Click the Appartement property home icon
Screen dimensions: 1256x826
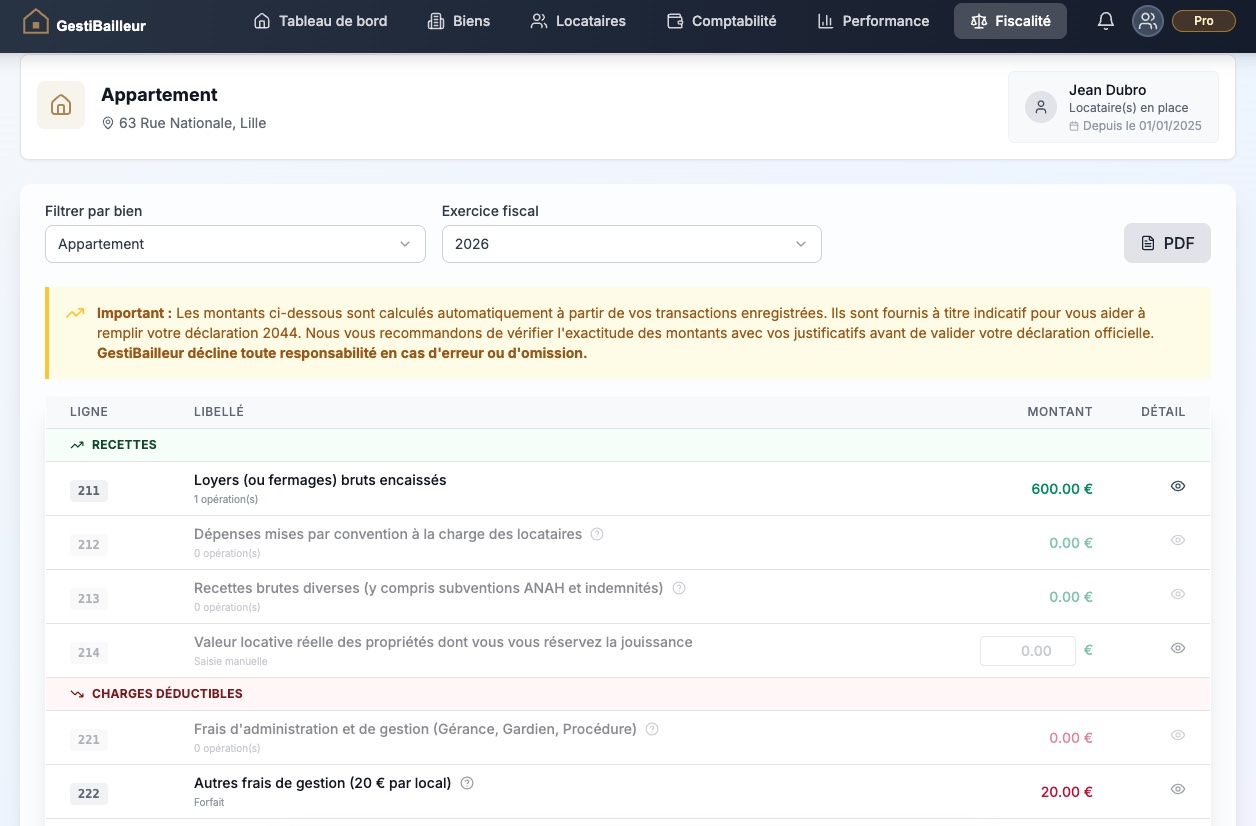click(61, 105)
